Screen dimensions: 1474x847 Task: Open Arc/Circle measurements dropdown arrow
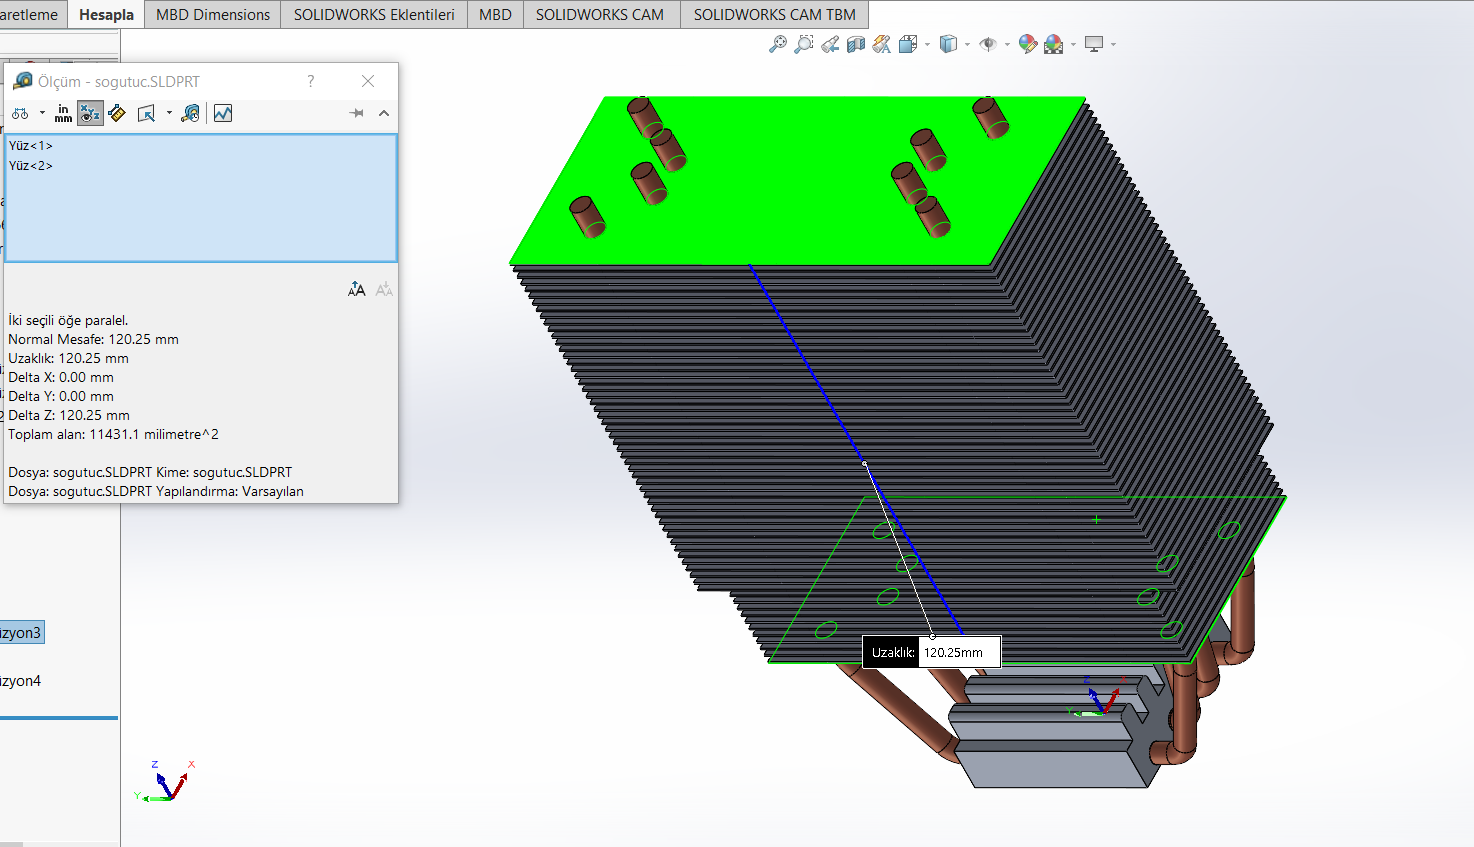point(42,113)
